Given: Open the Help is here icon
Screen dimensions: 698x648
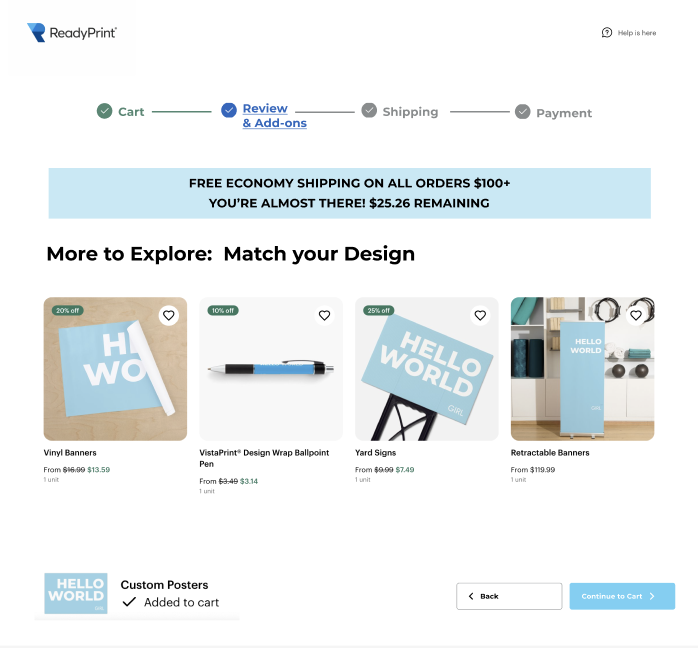Looking at the screenshot, I should tap(607, 32).
